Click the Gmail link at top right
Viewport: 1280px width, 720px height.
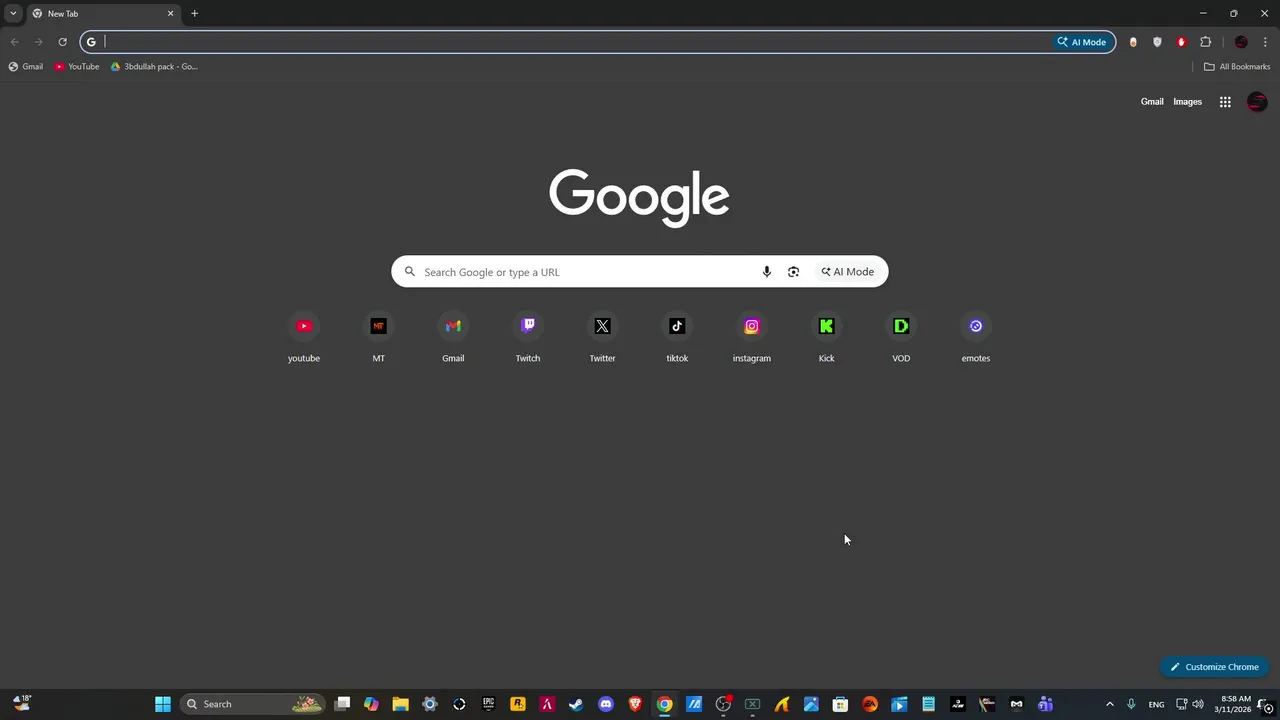click(1152, 102)
